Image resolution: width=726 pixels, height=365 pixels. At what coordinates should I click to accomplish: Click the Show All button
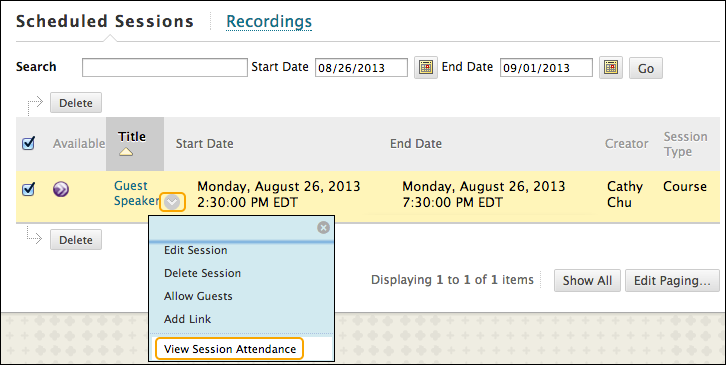pos(587,281)
